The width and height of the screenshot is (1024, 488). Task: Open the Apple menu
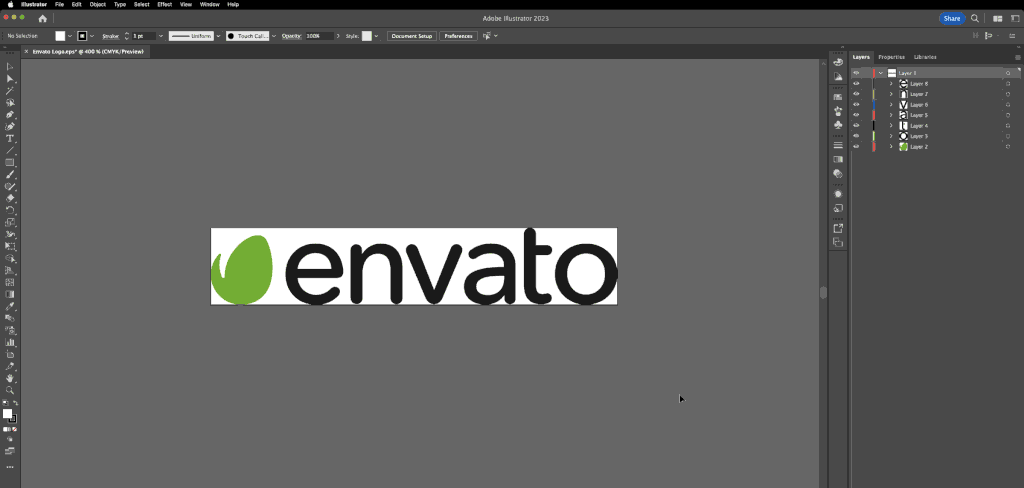pyautogui.click(x=10, y=4)
